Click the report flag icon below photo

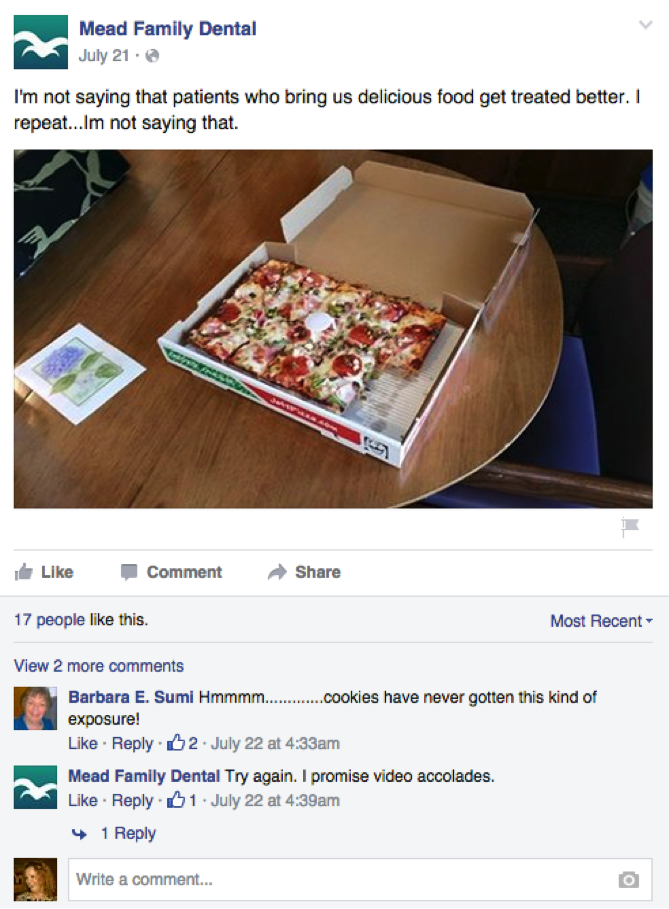[x=630, y=526]
